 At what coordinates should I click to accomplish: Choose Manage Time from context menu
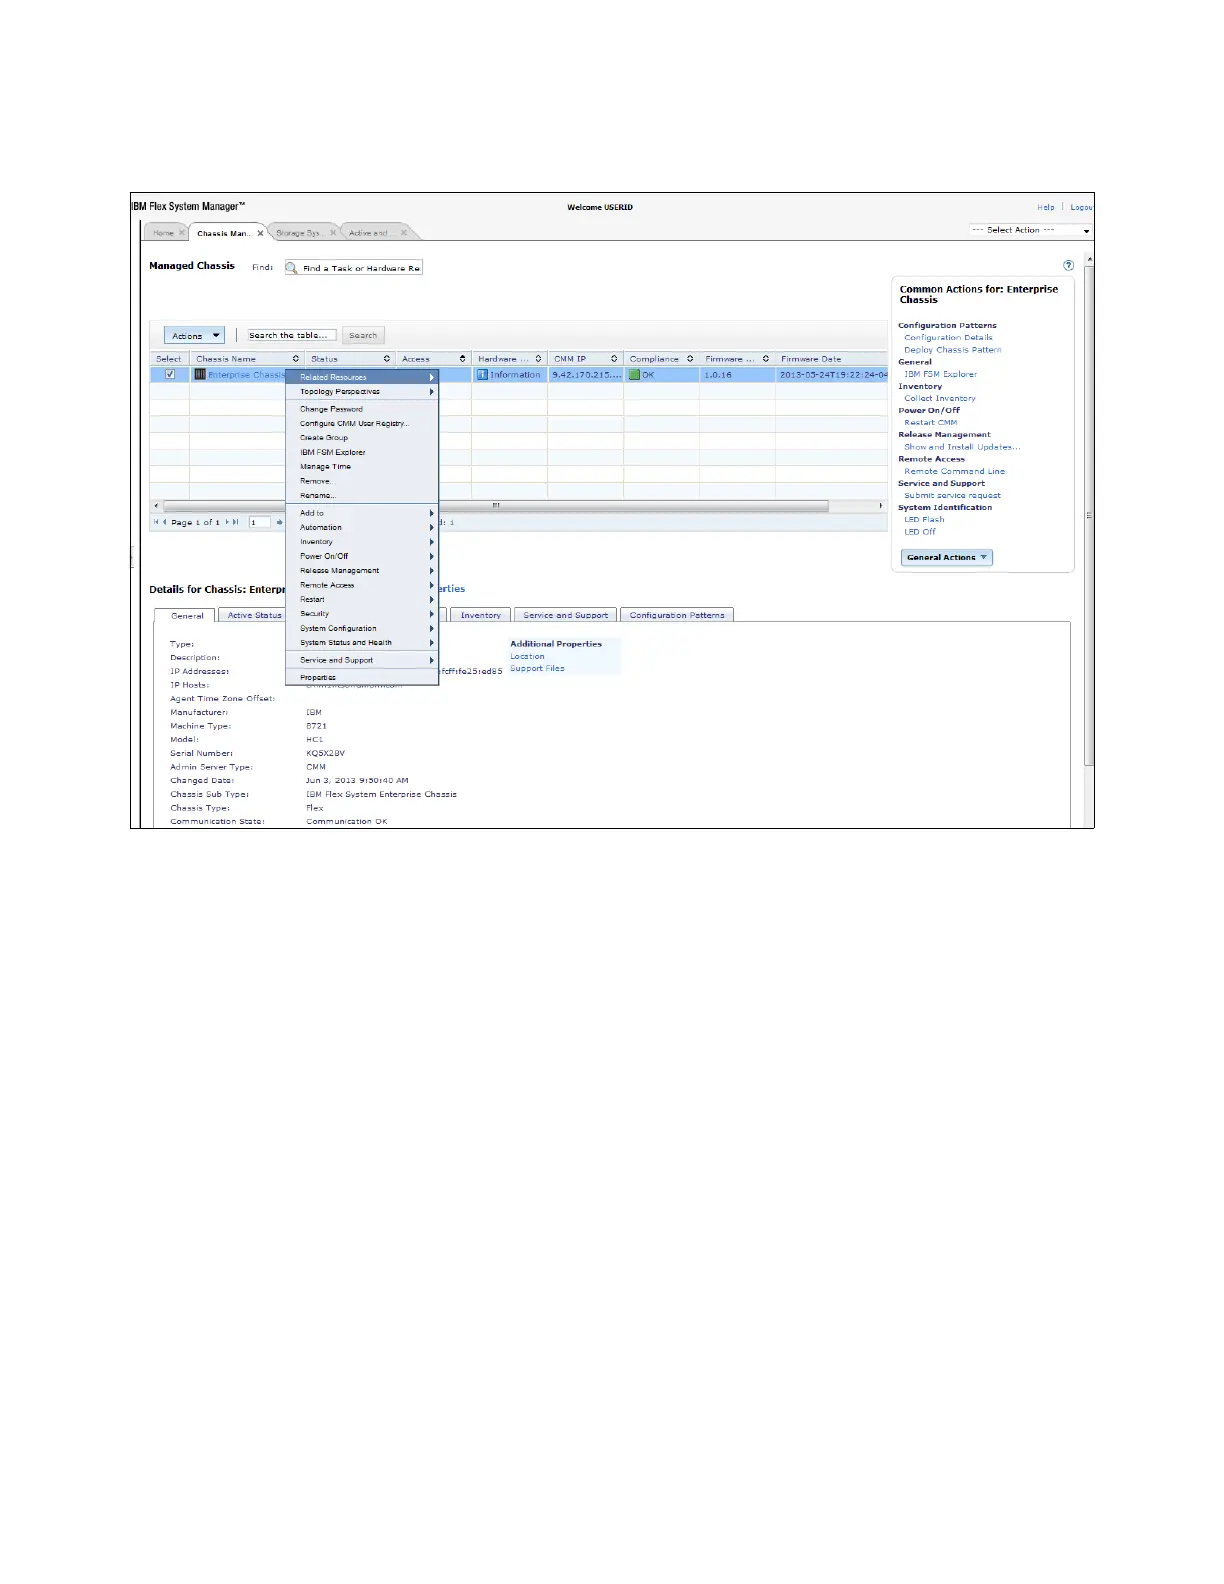pyautogui.click(x=362, y=467)
